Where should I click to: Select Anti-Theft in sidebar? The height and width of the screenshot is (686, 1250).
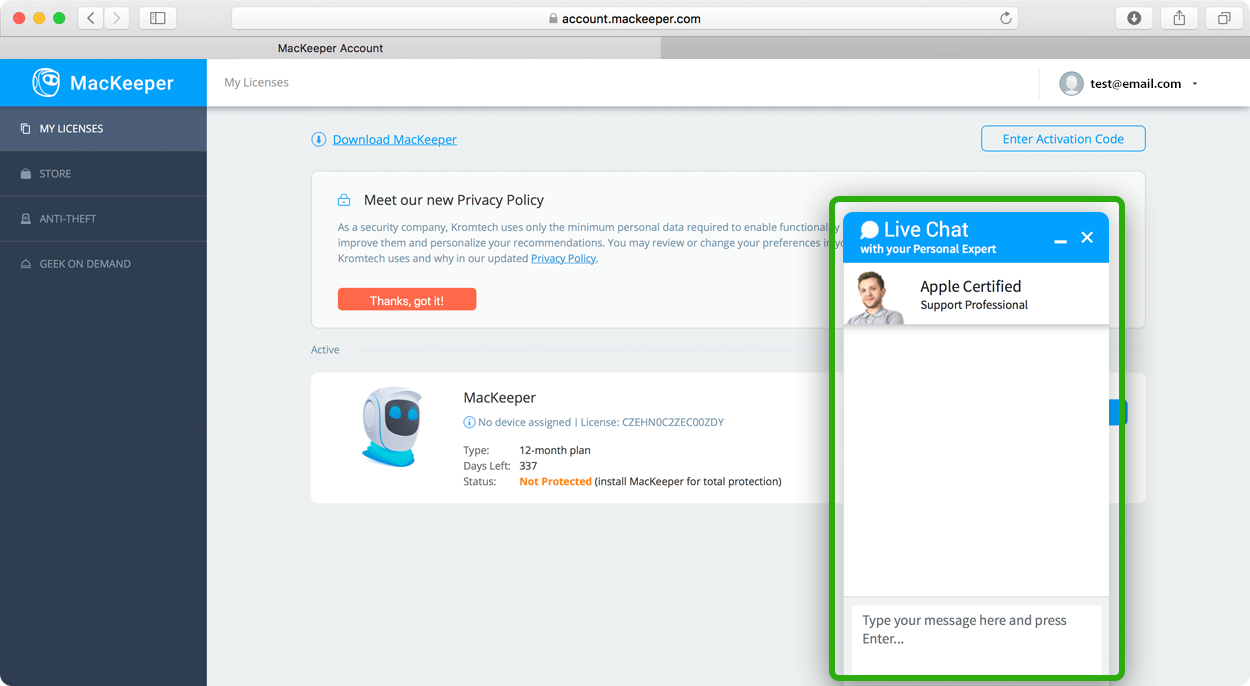pyautogui.click(x=103, y=218)
